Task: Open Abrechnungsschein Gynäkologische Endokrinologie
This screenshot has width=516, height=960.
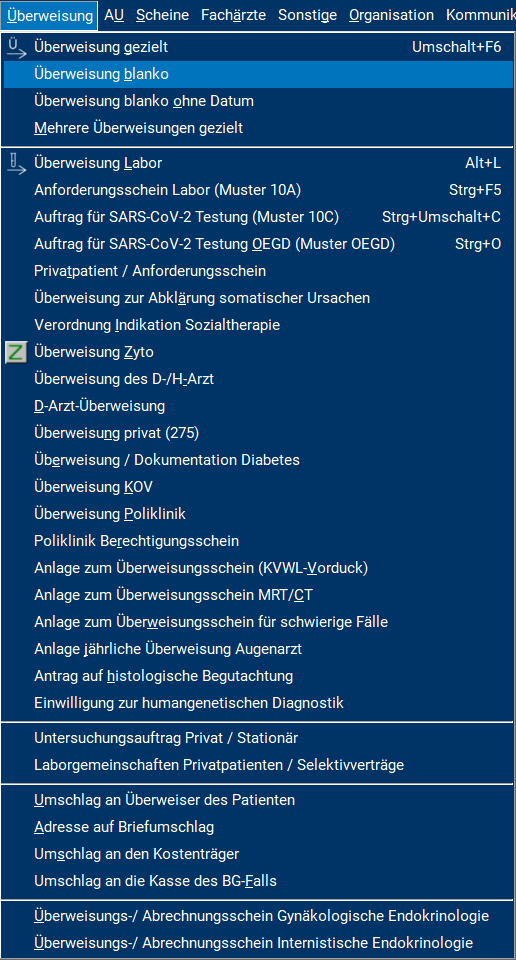Action: [x=258, y=917]
